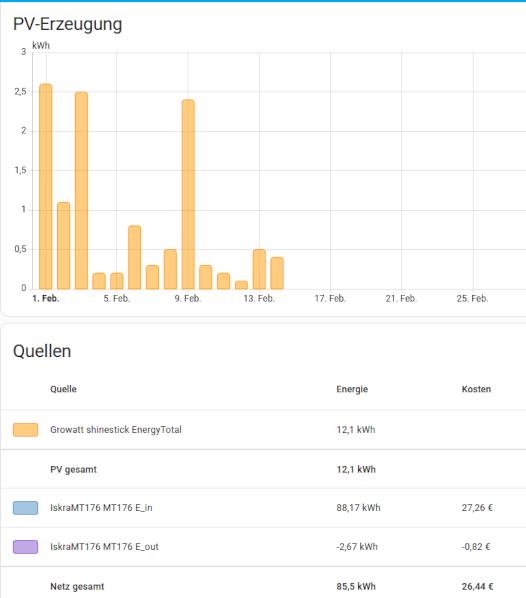Select the tallest bar at 1. Feb.
The width and height of the screenshot is (526, 598).
click(x=46, y=186)
